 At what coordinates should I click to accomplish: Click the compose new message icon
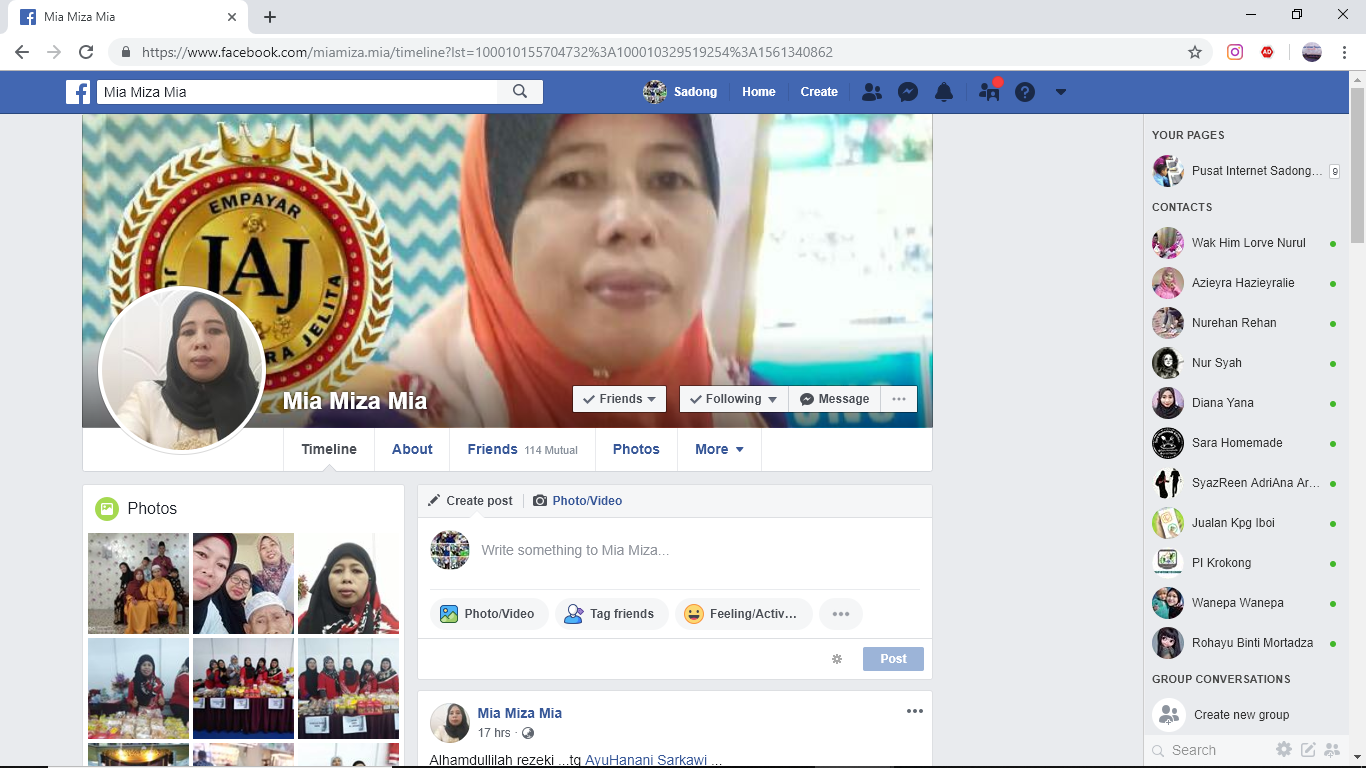click(1308, 749)
